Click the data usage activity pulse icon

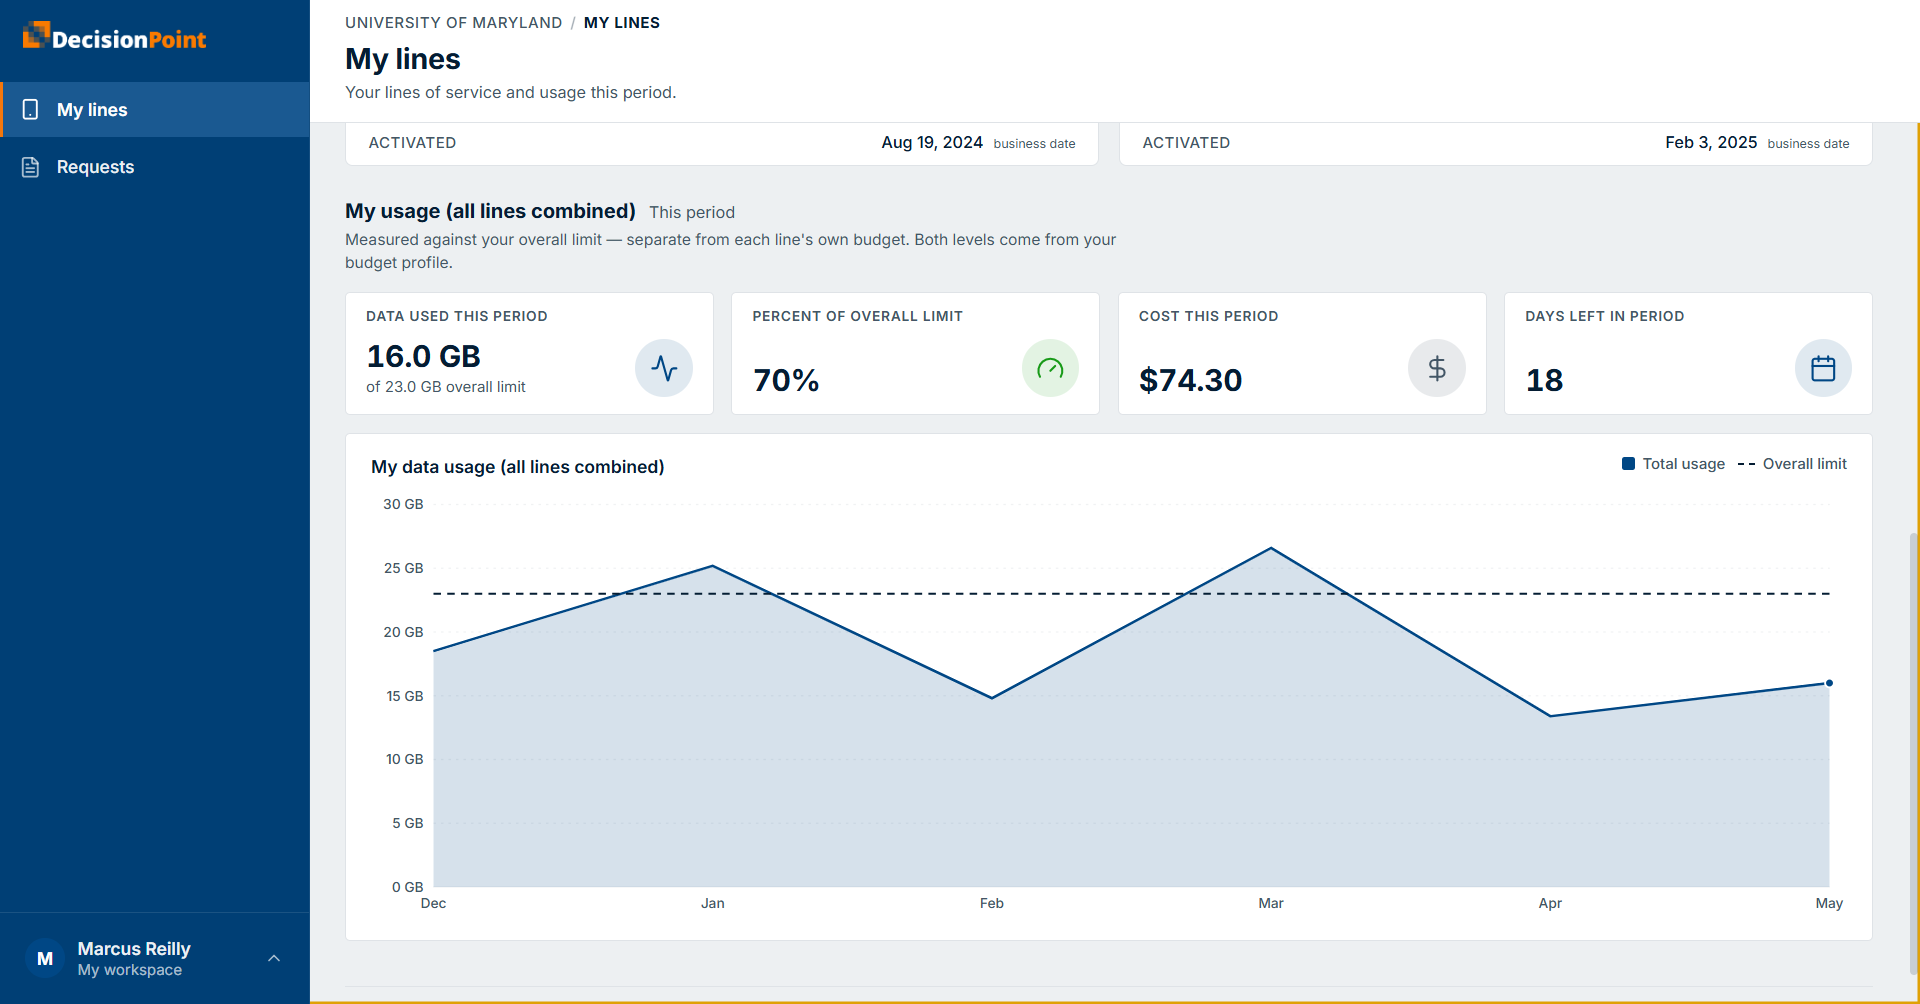click(x=664, y=368)
